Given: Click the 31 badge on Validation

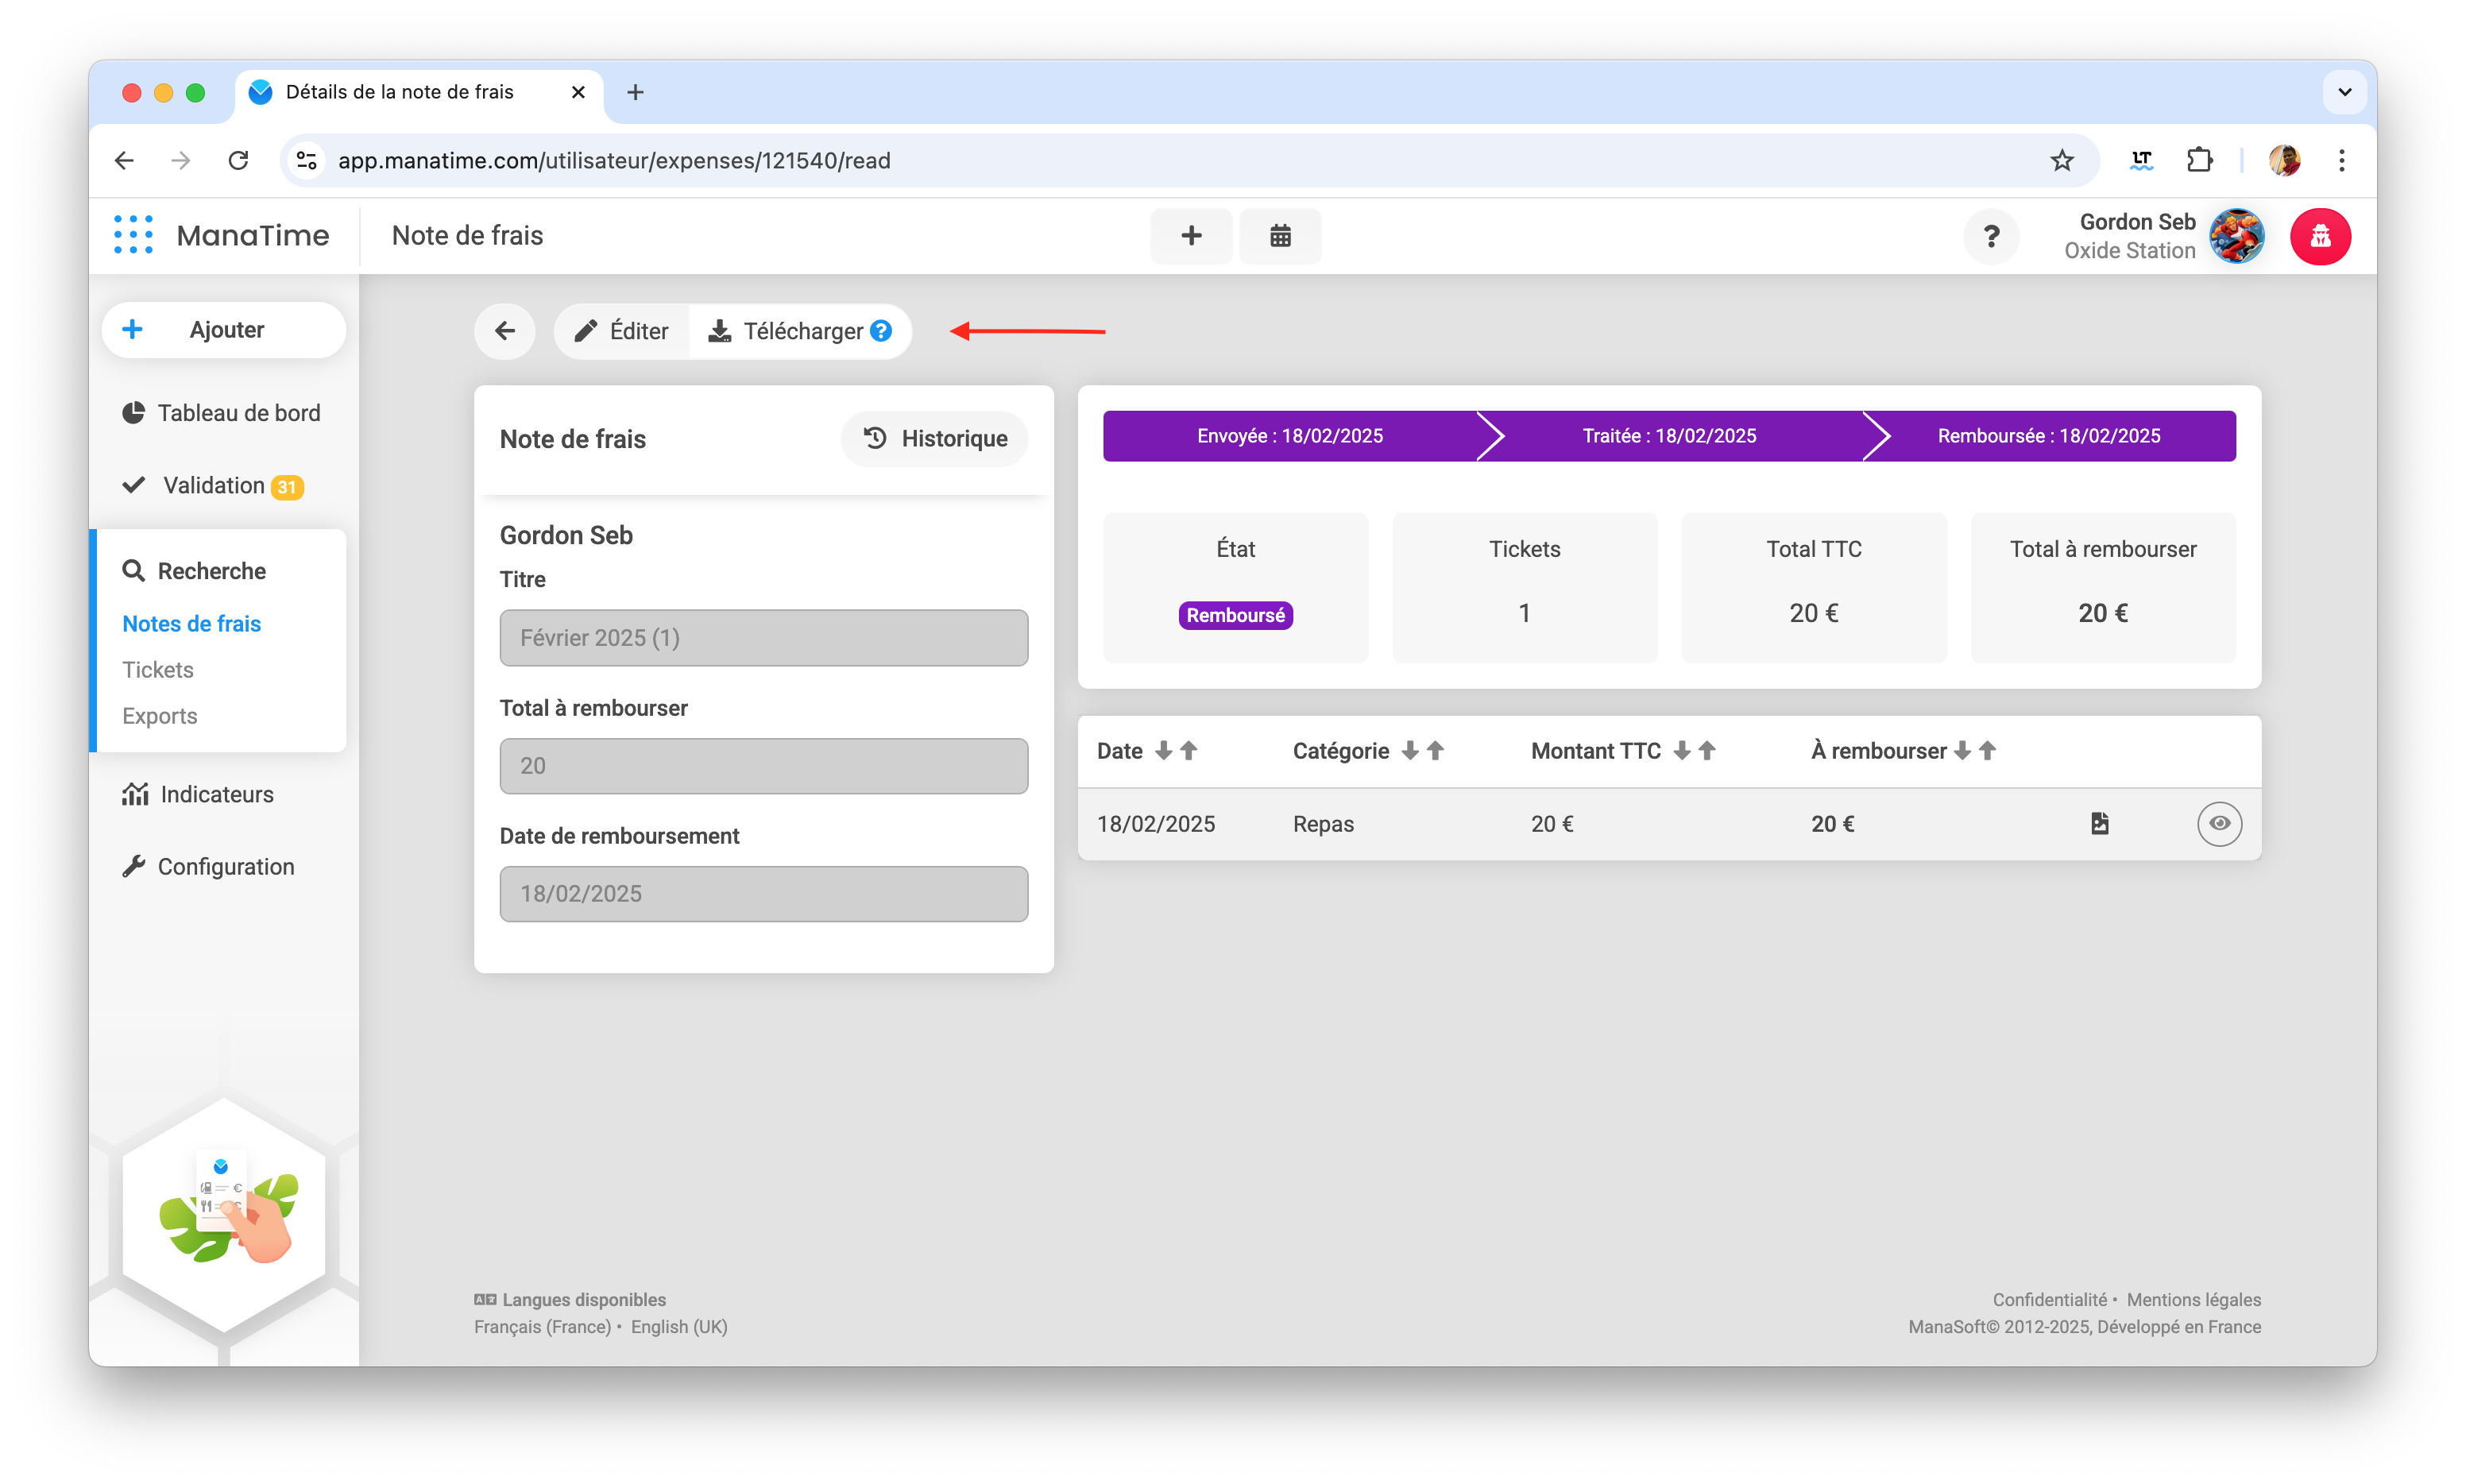Looking at the screenshot, I should coord(287,487).
